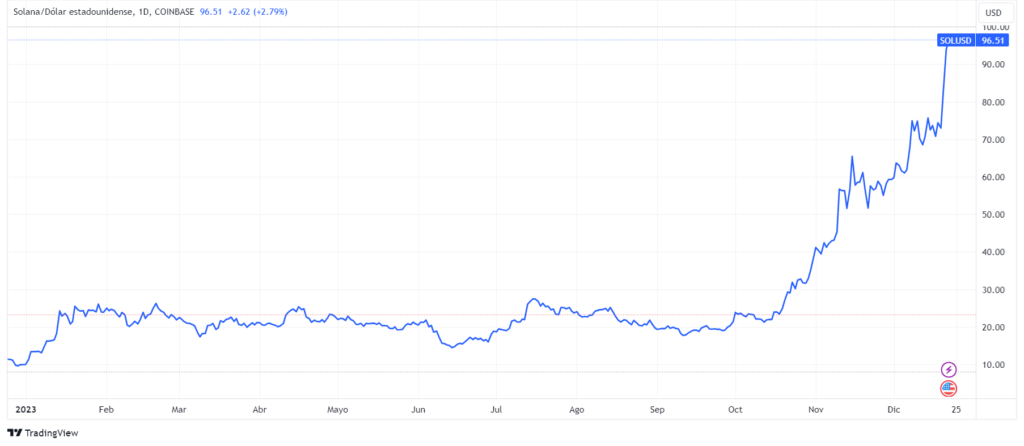Click the +2.62 (+2.79%) change value
Viewport: 1024px width, 446px height.
(257, 12)
